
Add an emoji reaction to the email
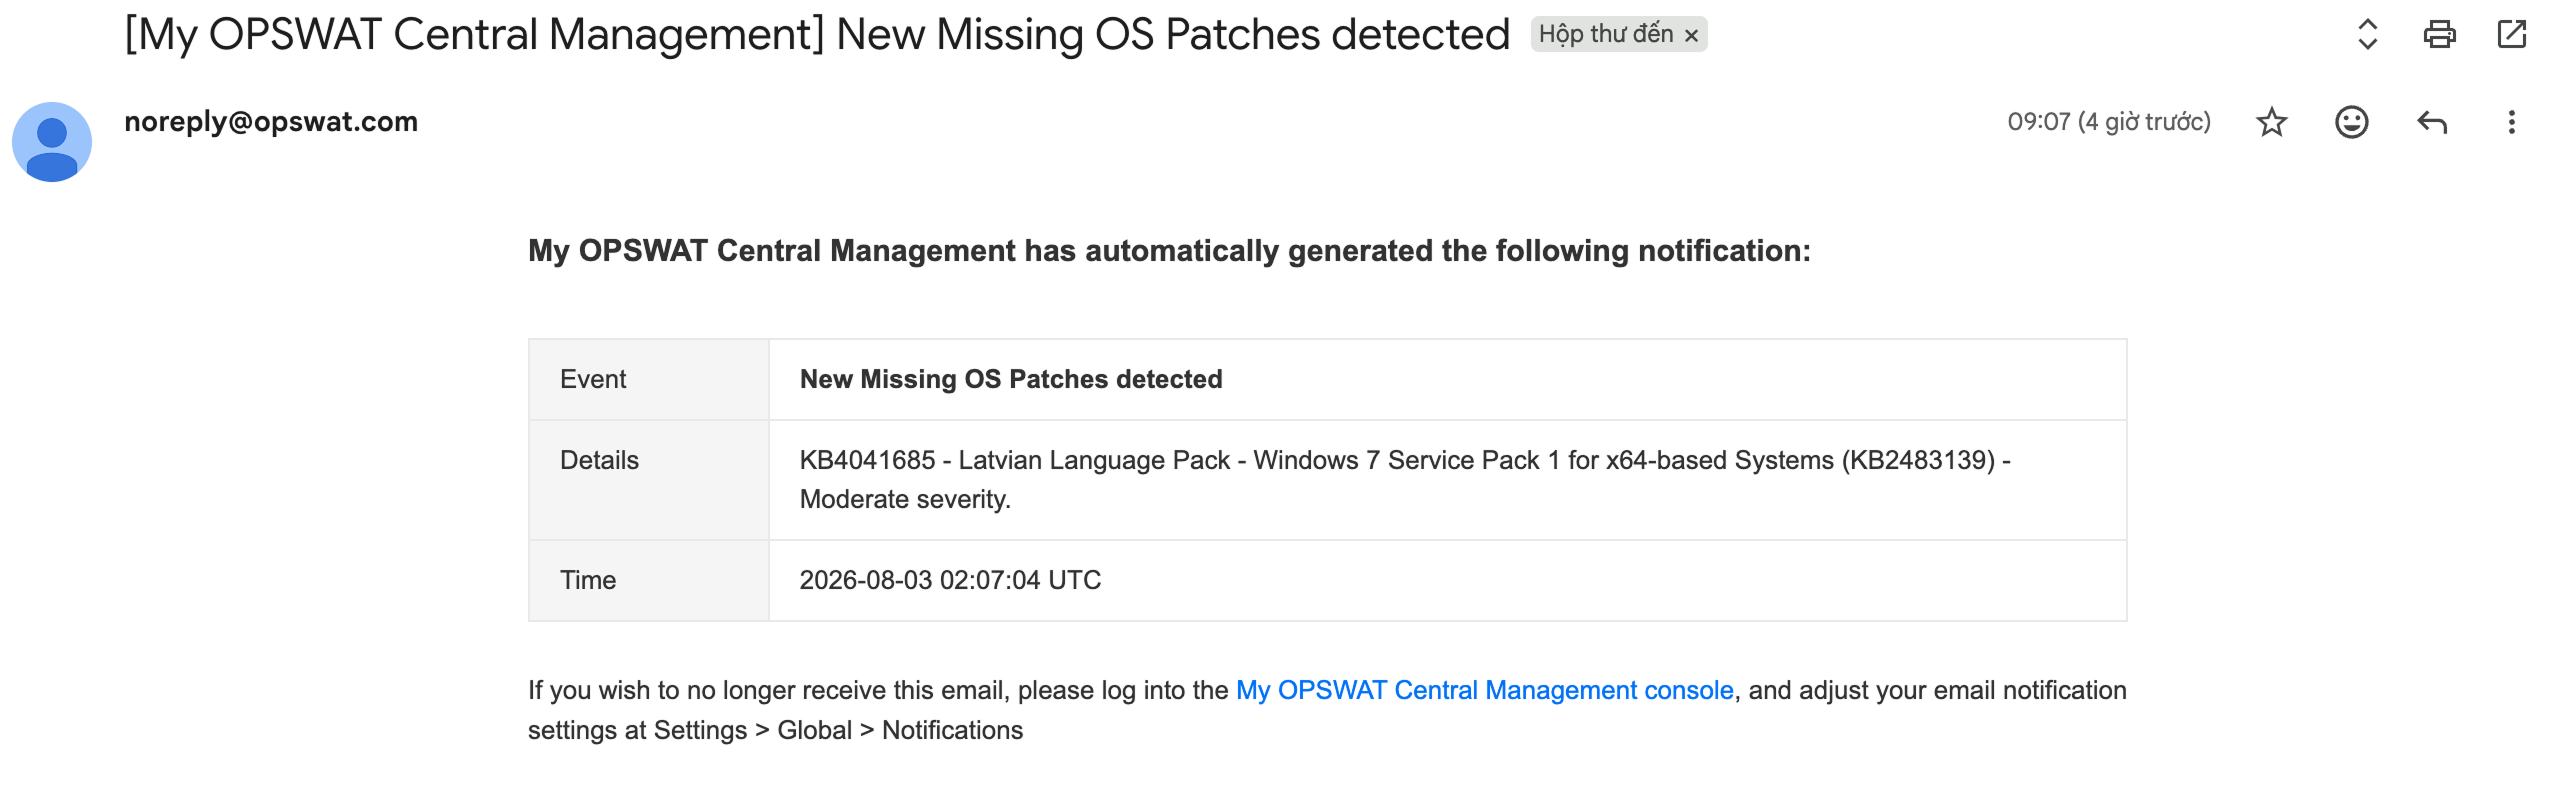pos(2352,122)
